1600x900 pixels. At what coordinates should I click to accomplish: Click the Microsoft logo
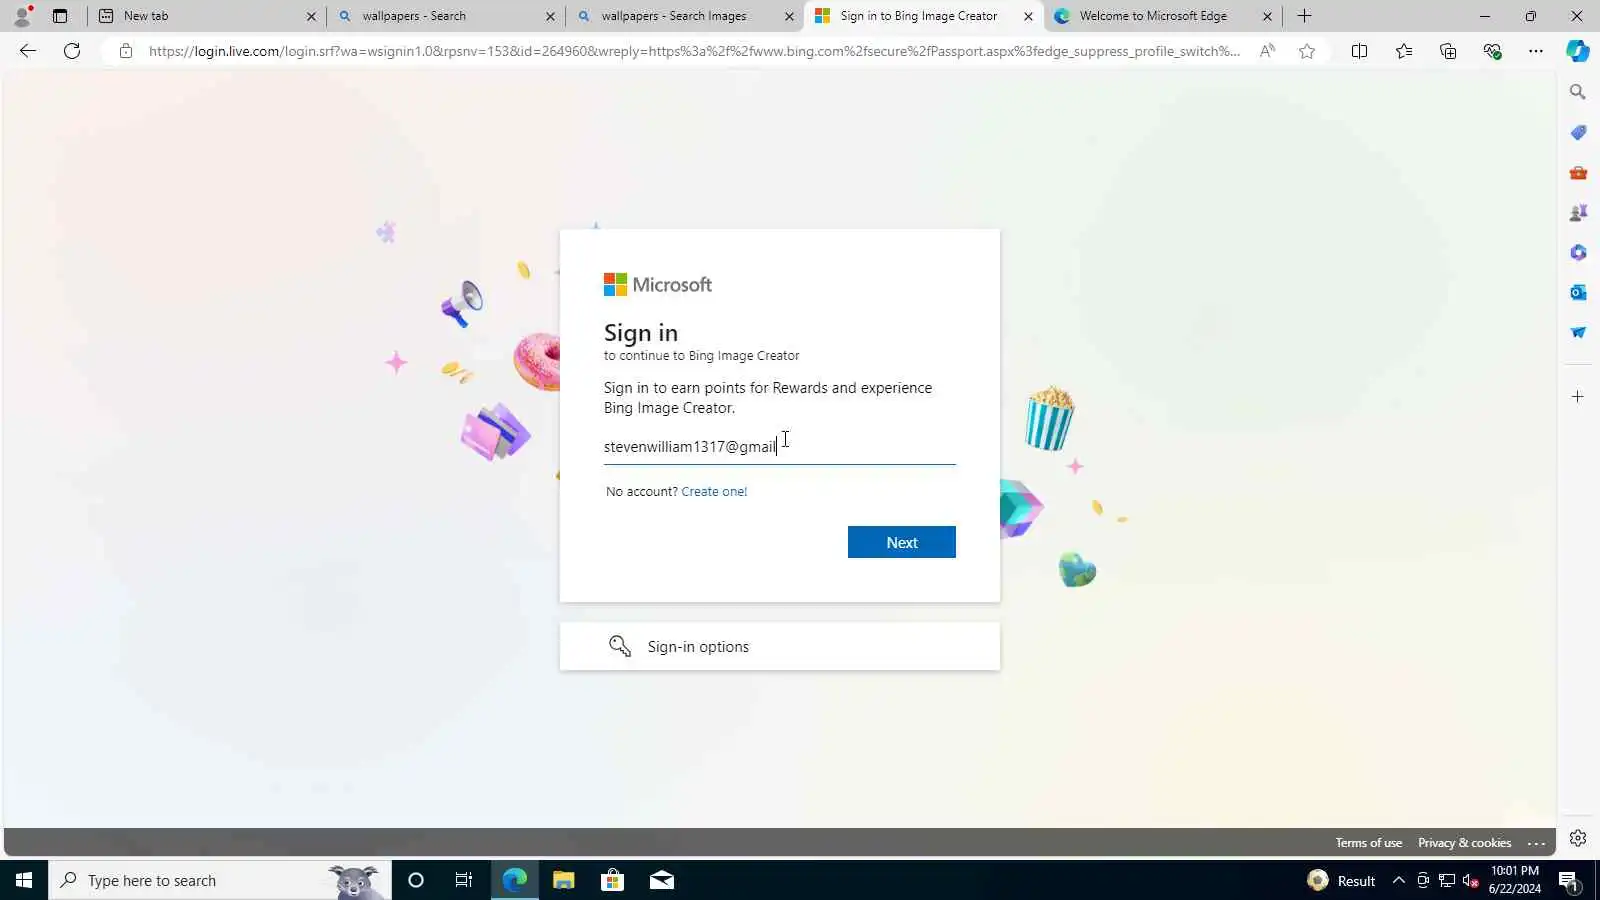[657, 284]
